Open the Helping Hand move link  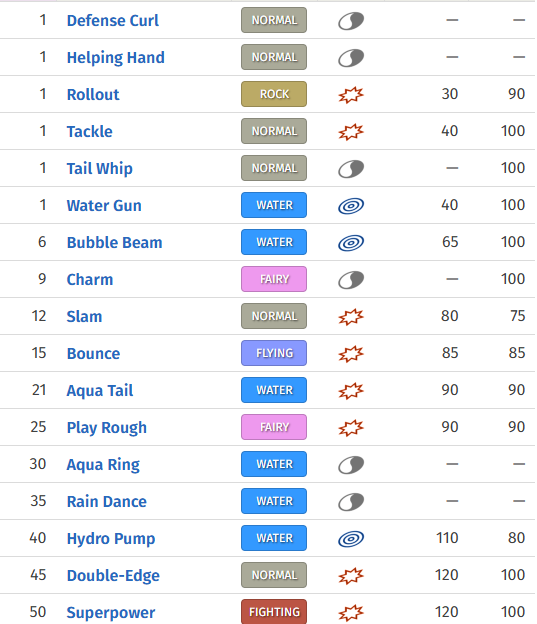coord(115,58)
